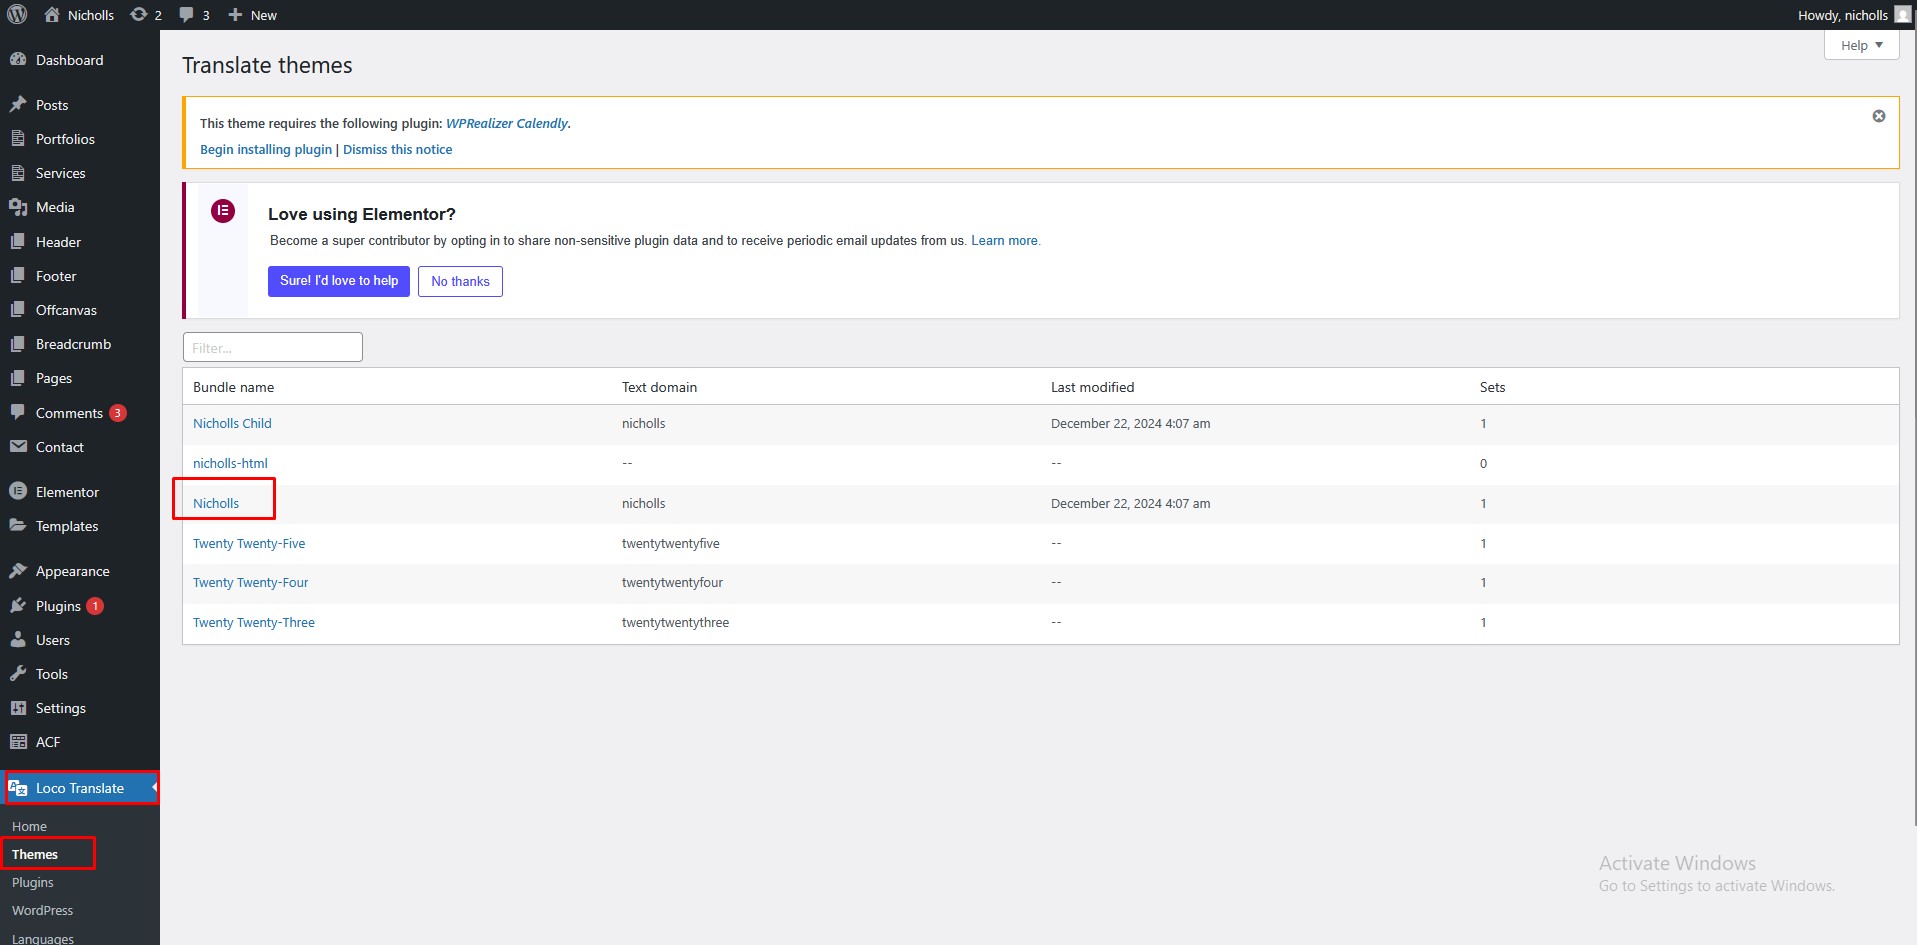
Task: Click the twentytwentythree text domain cell
Action: [675, 623]
